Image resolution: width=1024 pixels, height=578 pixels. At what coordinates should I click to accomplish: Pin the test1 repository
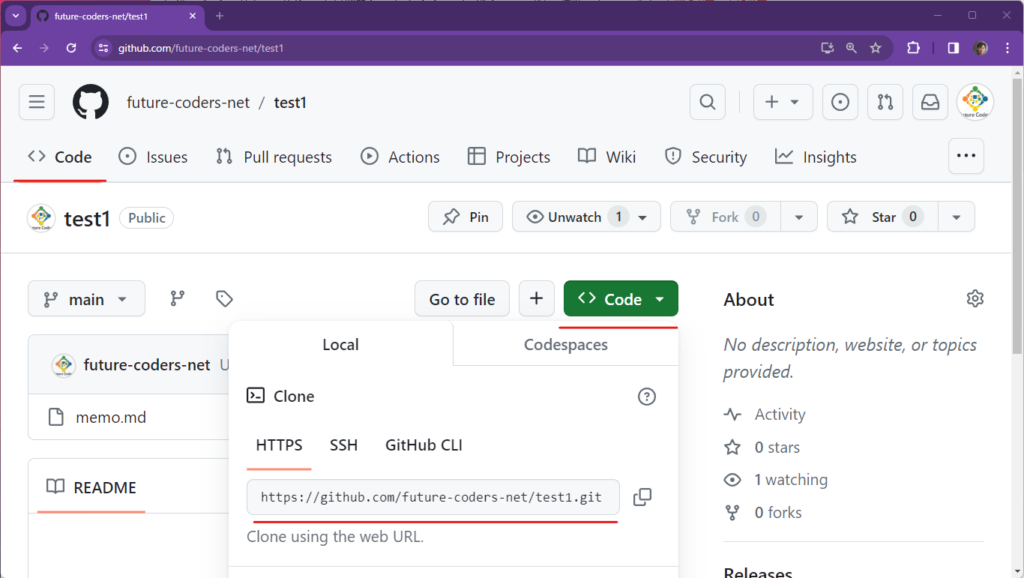click(466, 217)
